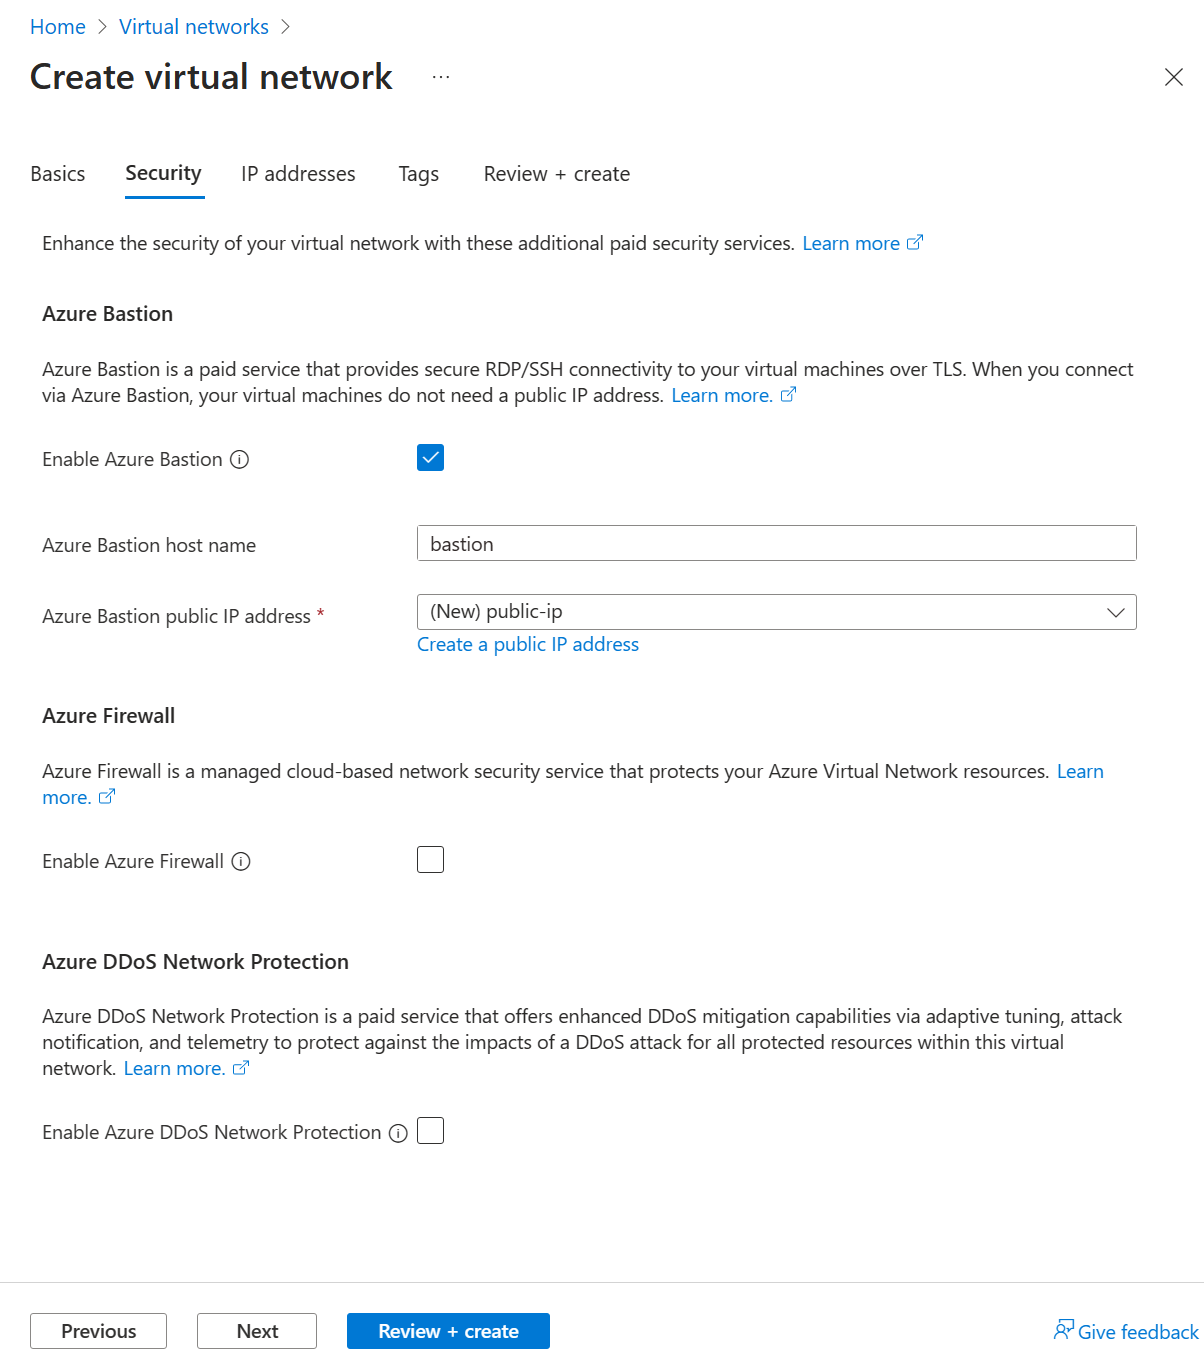Click the external link icon after DDoS Learn more
1204x1370 pixels.
(x=240, y=1067)
